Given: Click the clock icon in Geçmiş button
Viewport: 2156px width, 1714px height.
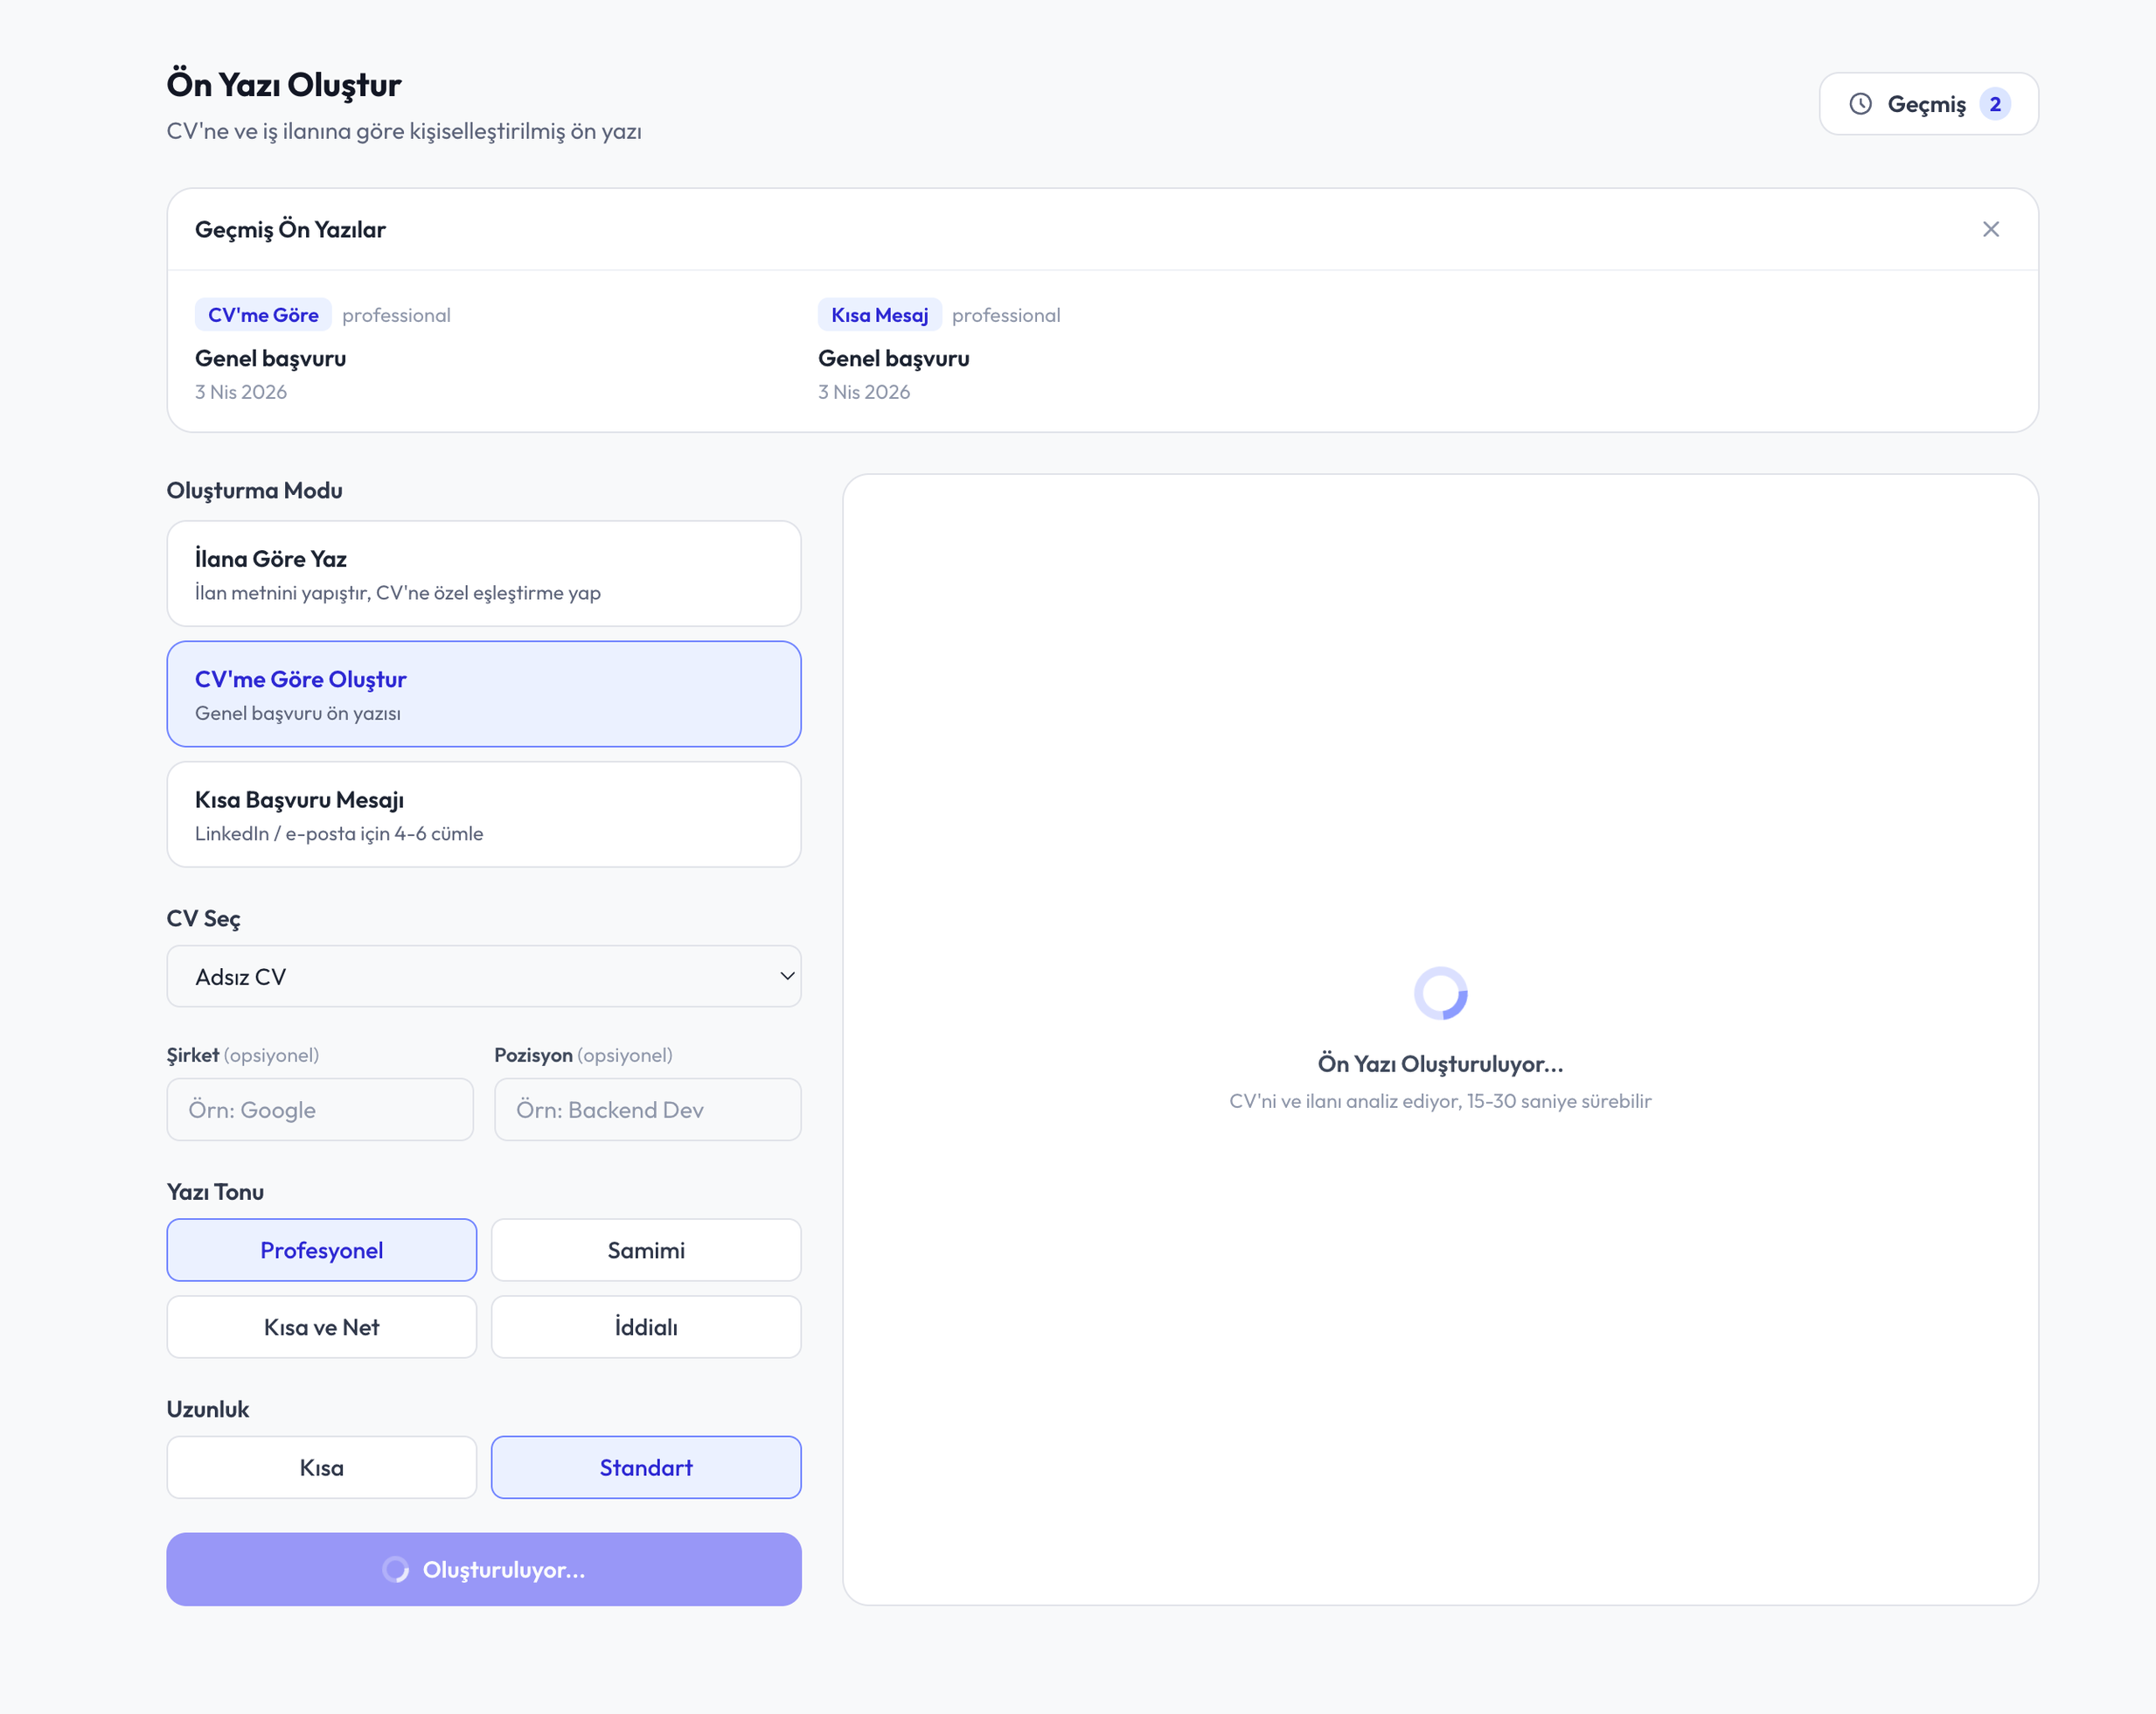Looking at the screenshot, I should click(1860, 104).
